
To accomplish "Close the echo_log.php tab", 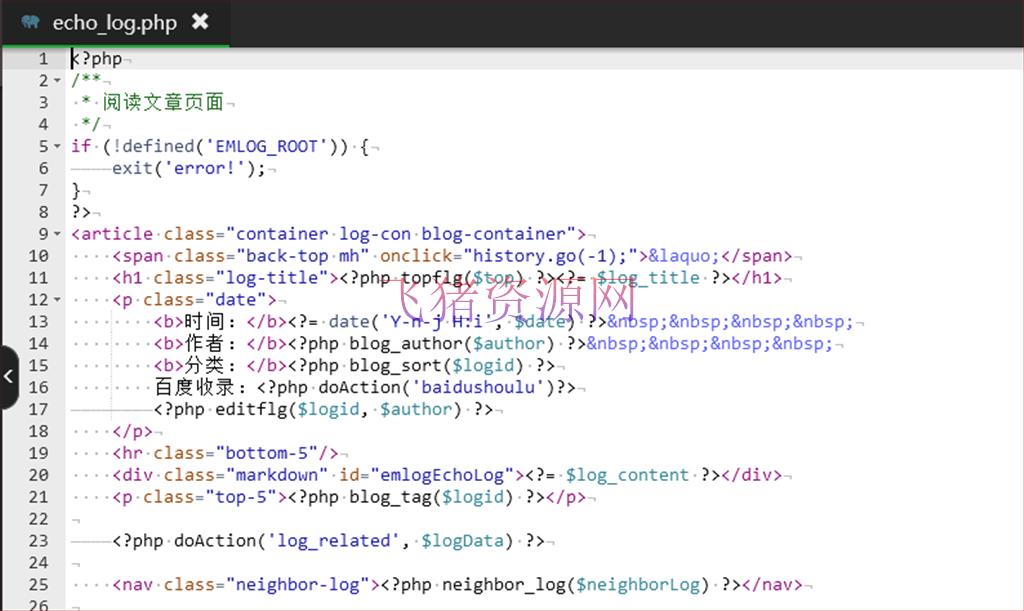I will 200,21.
